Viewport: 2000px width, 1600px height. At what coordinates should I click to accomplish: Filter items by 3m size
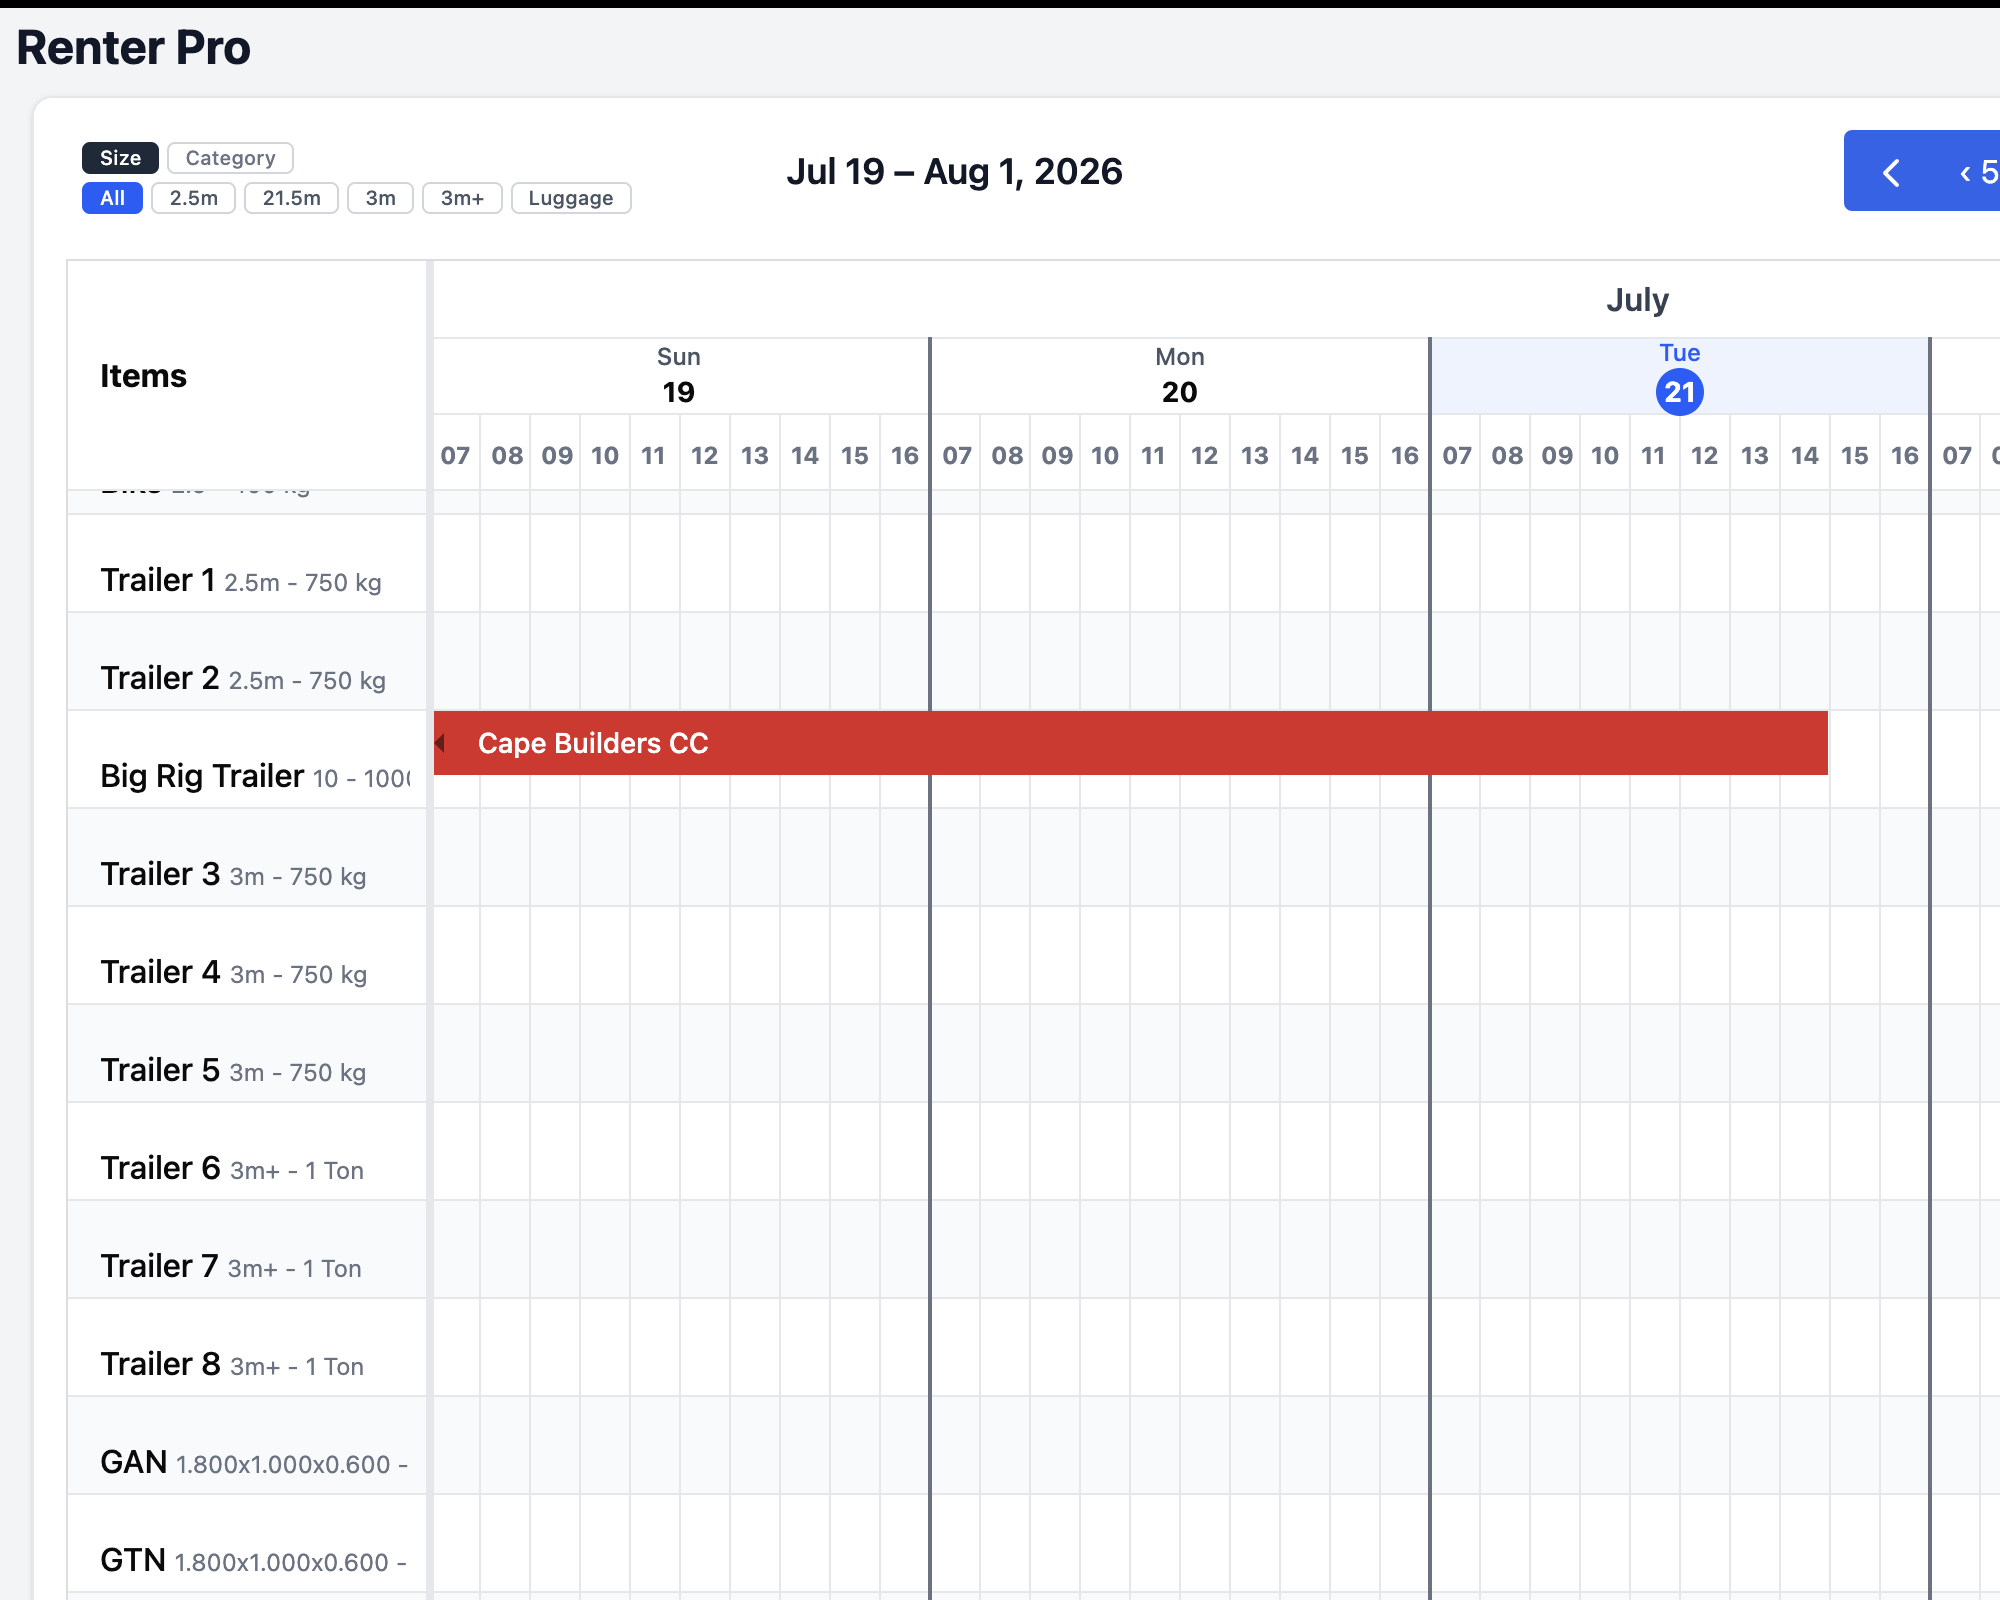(x=380, y=198)
